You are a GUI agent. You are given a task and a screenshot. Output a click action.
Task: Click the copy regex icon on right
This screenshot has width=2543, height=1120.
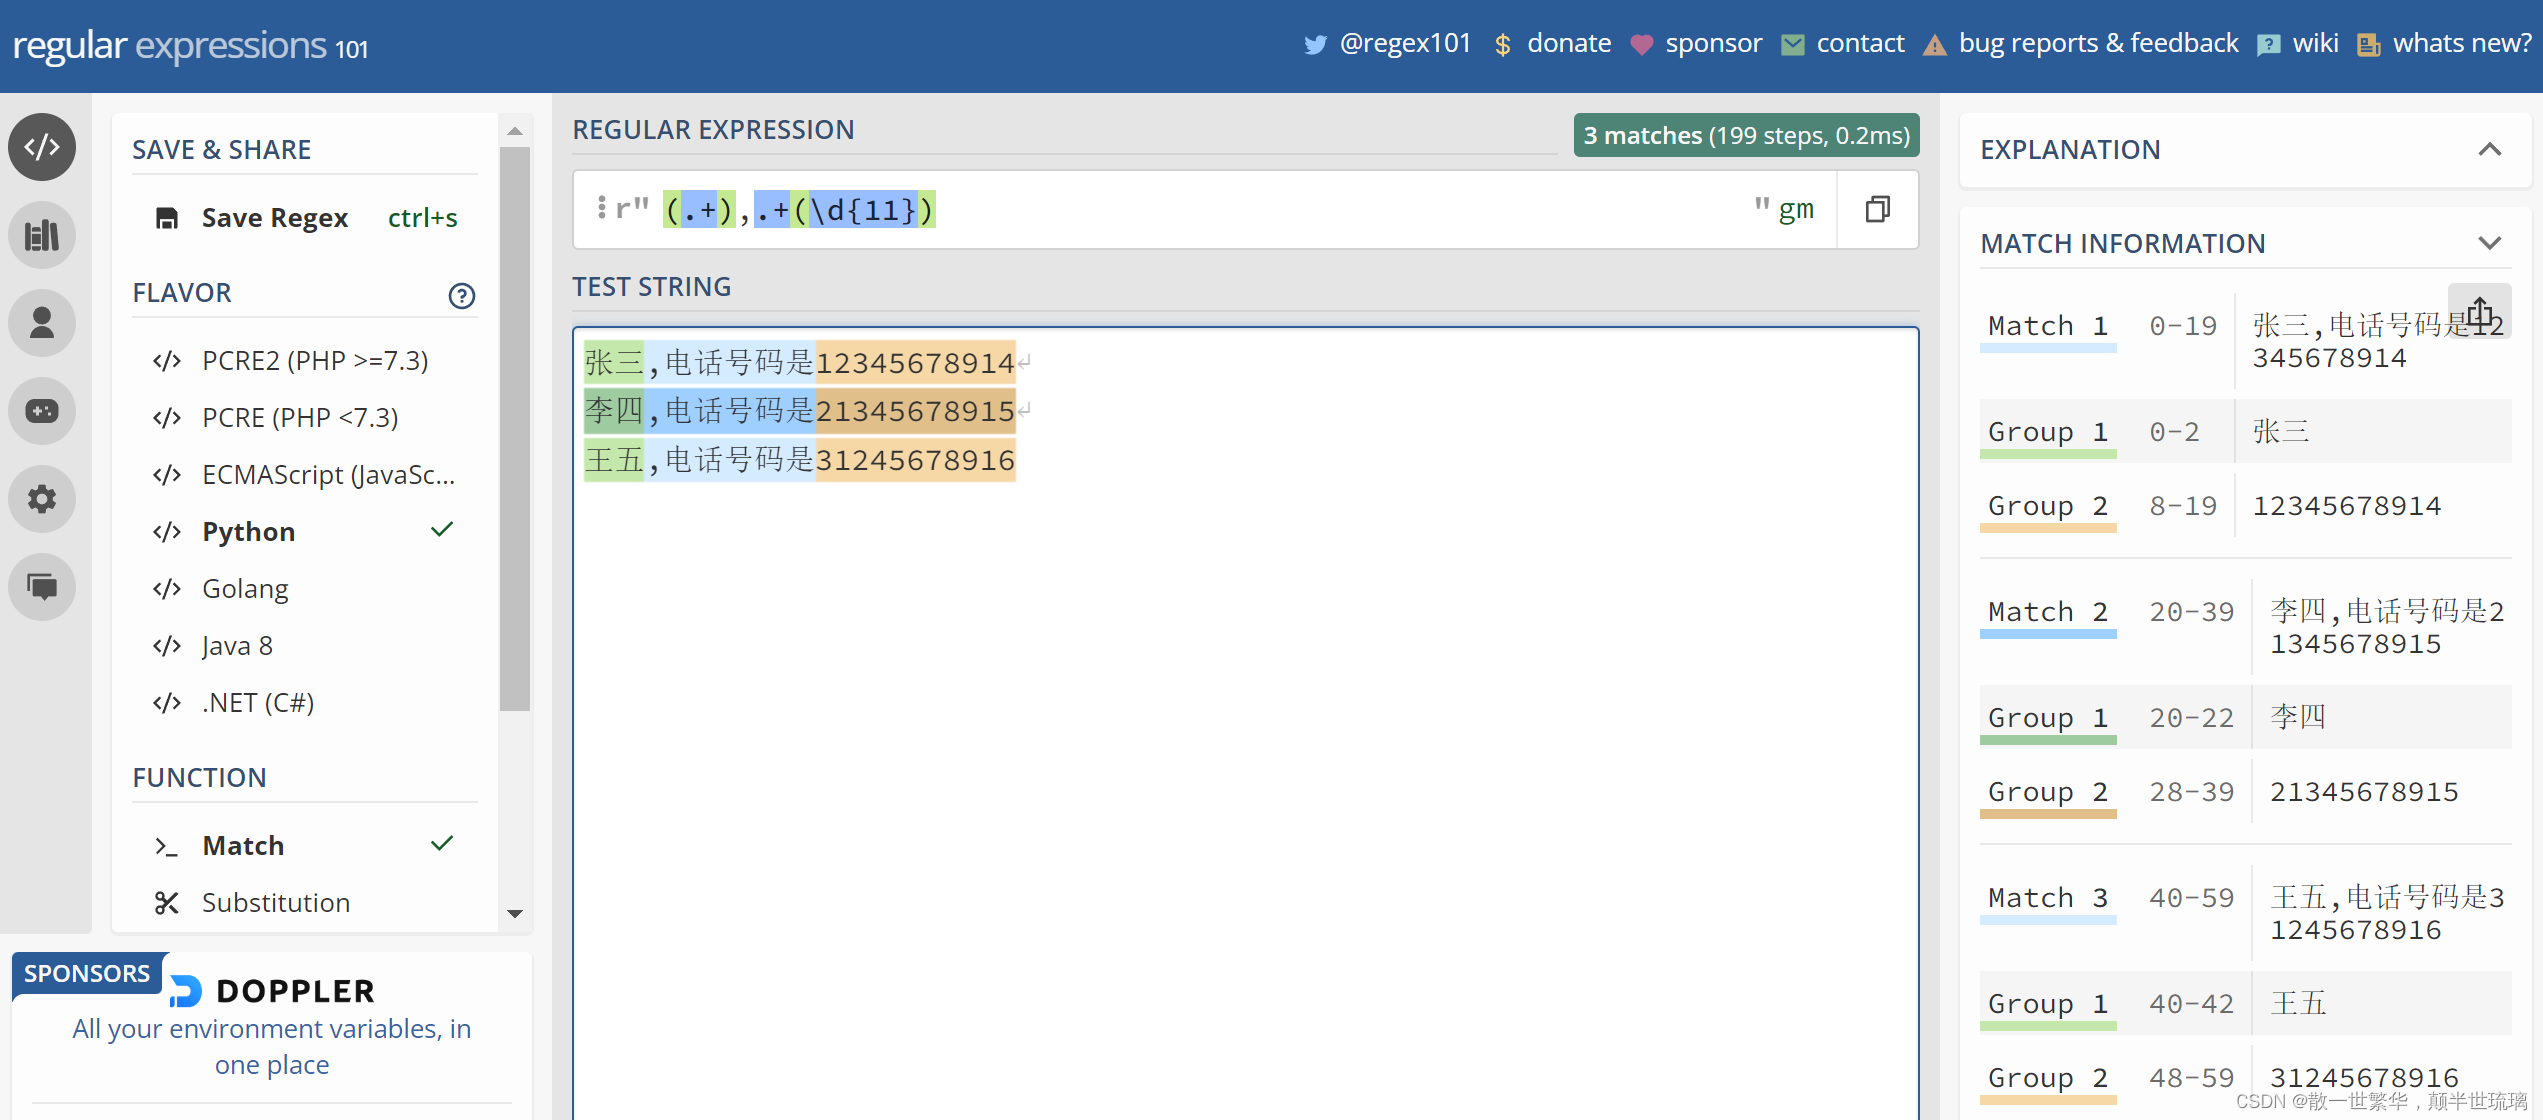coord(1878,209)
